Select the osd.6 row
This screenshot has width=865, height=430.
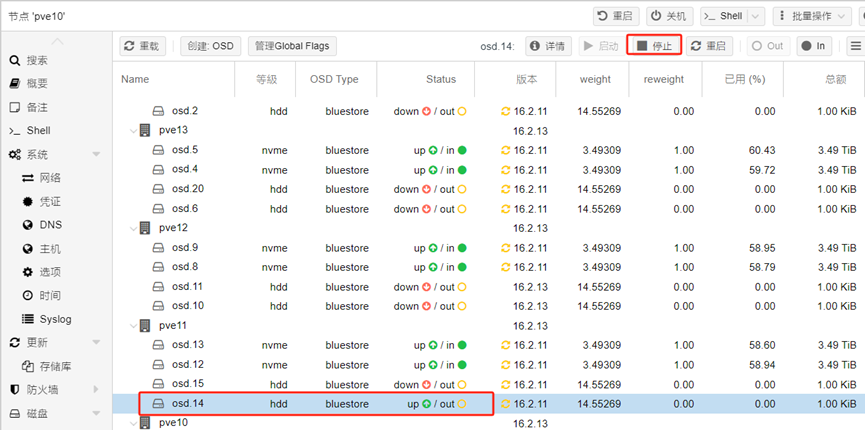[x=489, y=209]
